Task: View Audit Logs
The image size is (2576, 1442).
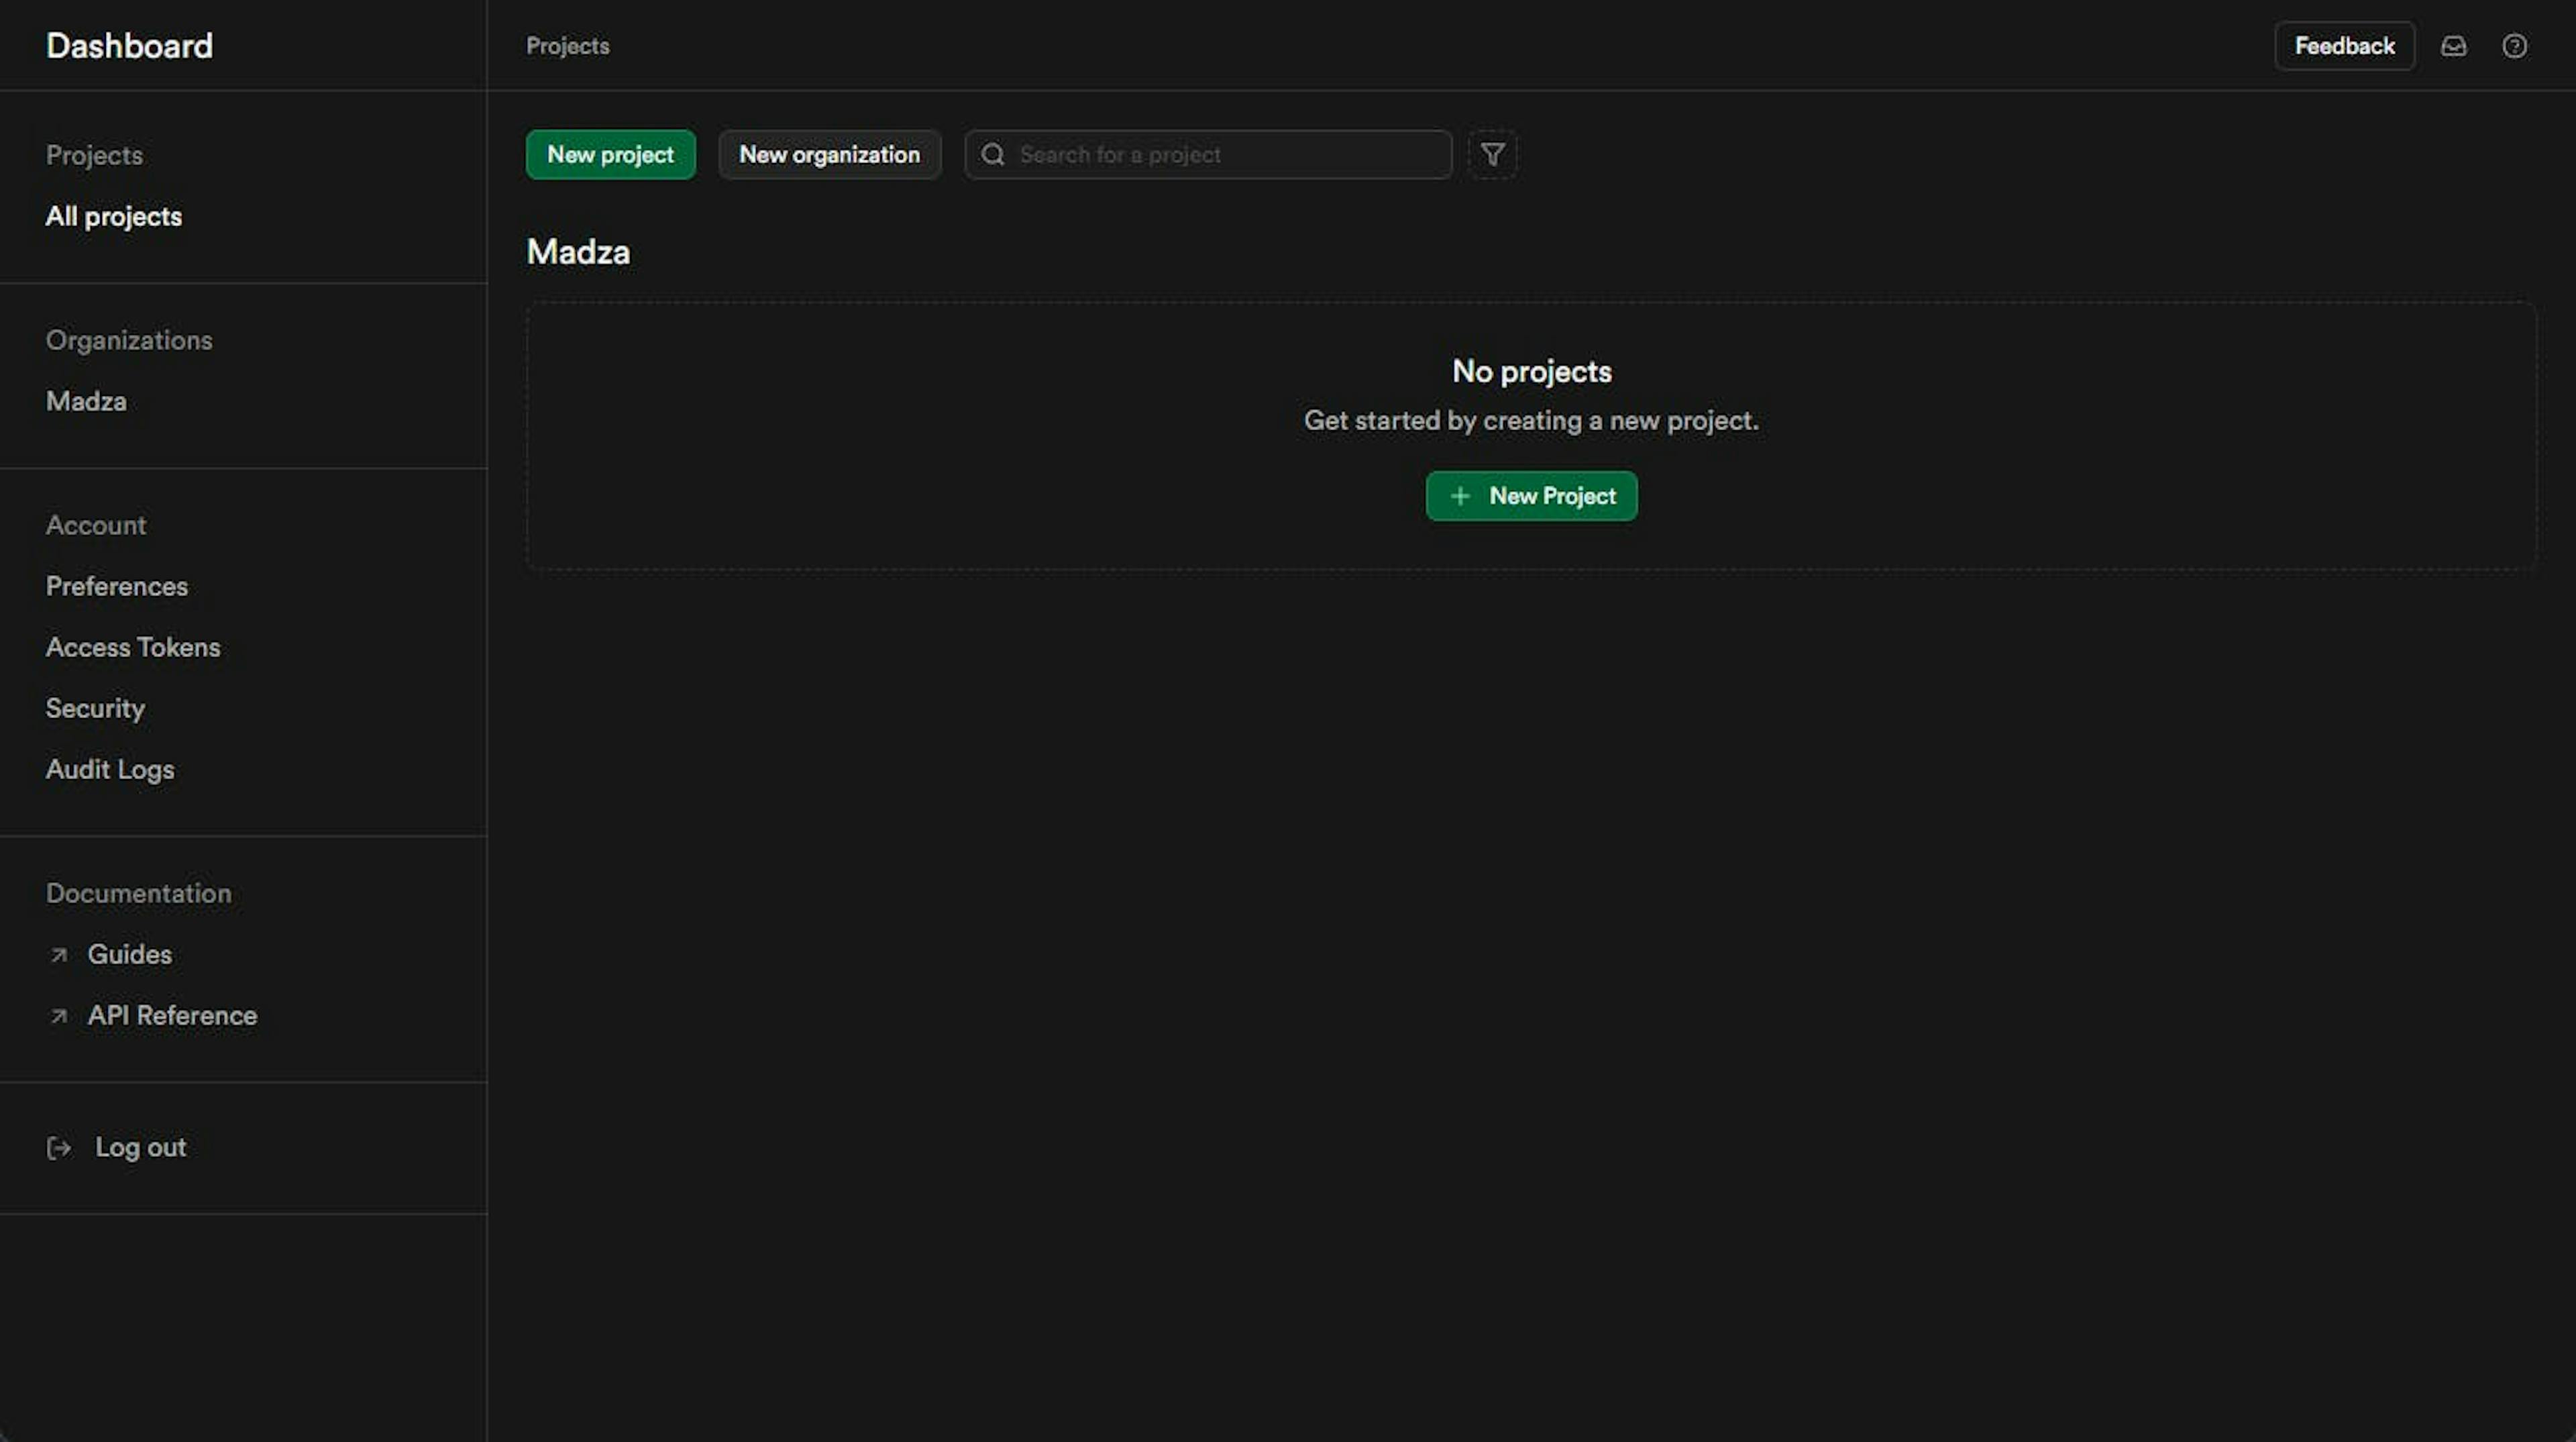Action: [110, 770]
